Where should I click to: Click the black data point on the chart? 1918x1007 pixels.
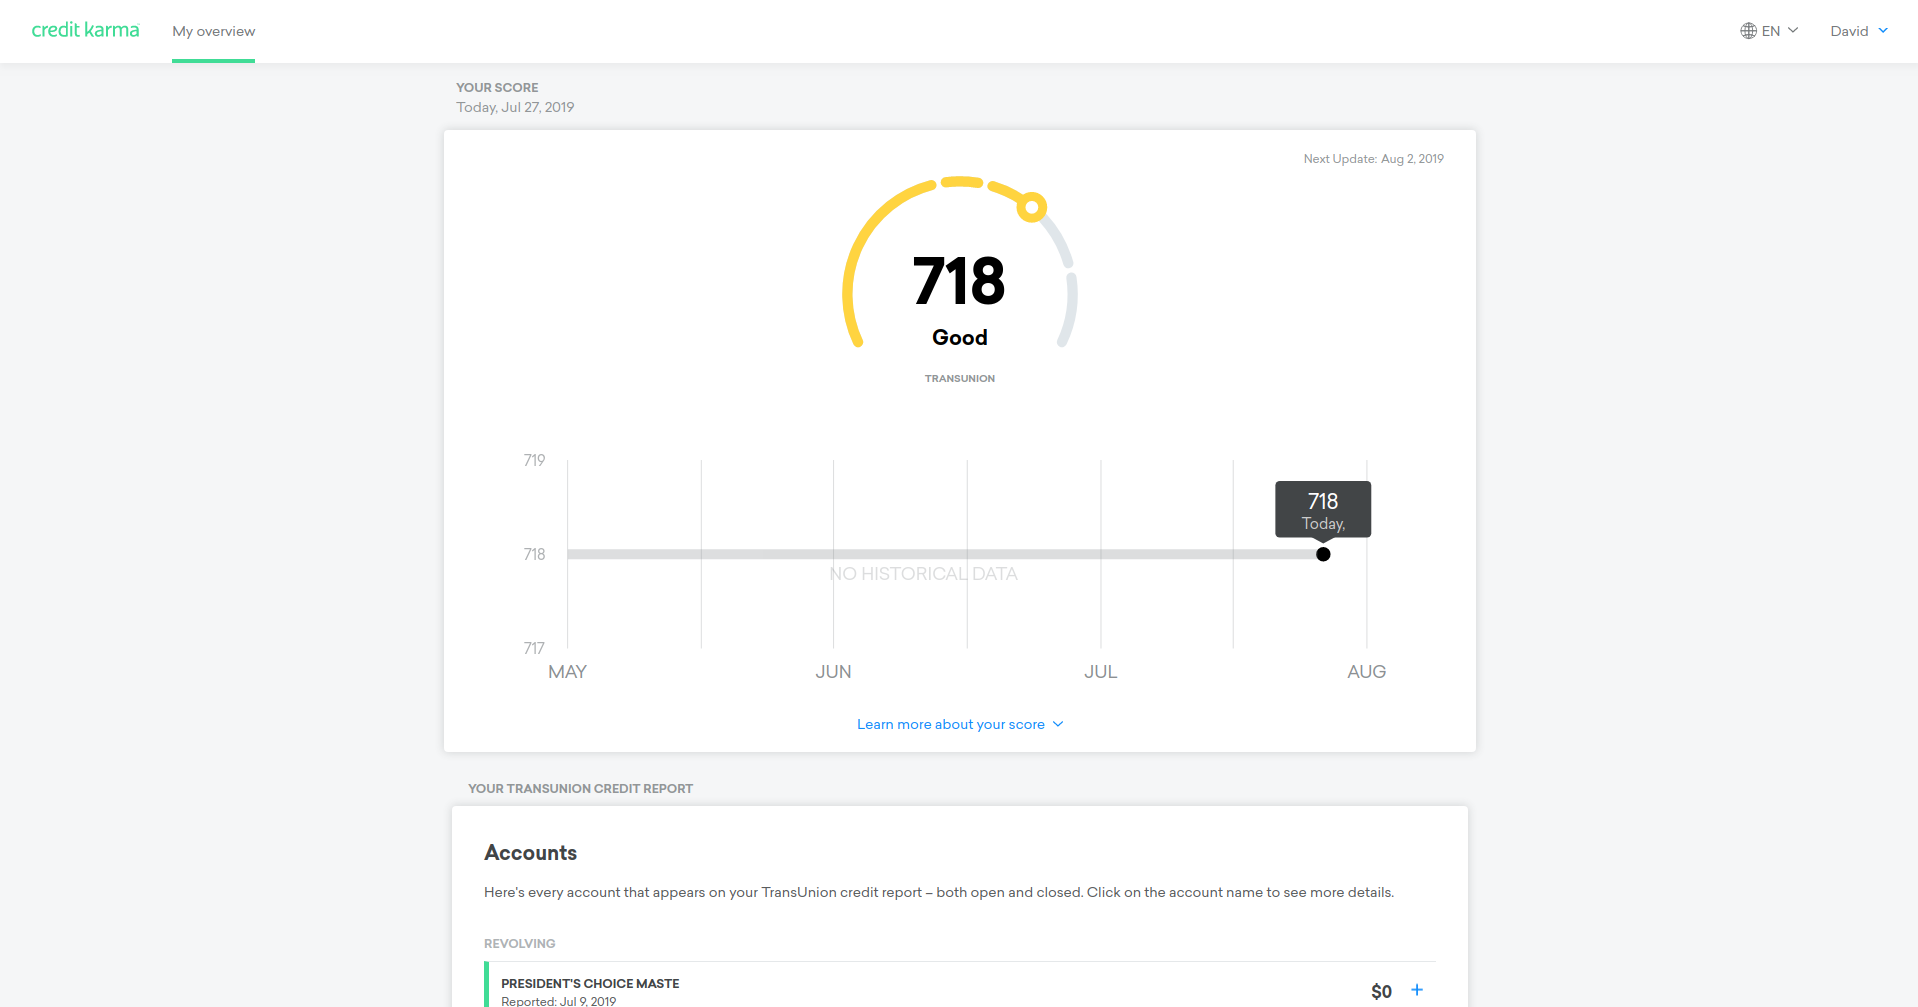click(1323, 554)
